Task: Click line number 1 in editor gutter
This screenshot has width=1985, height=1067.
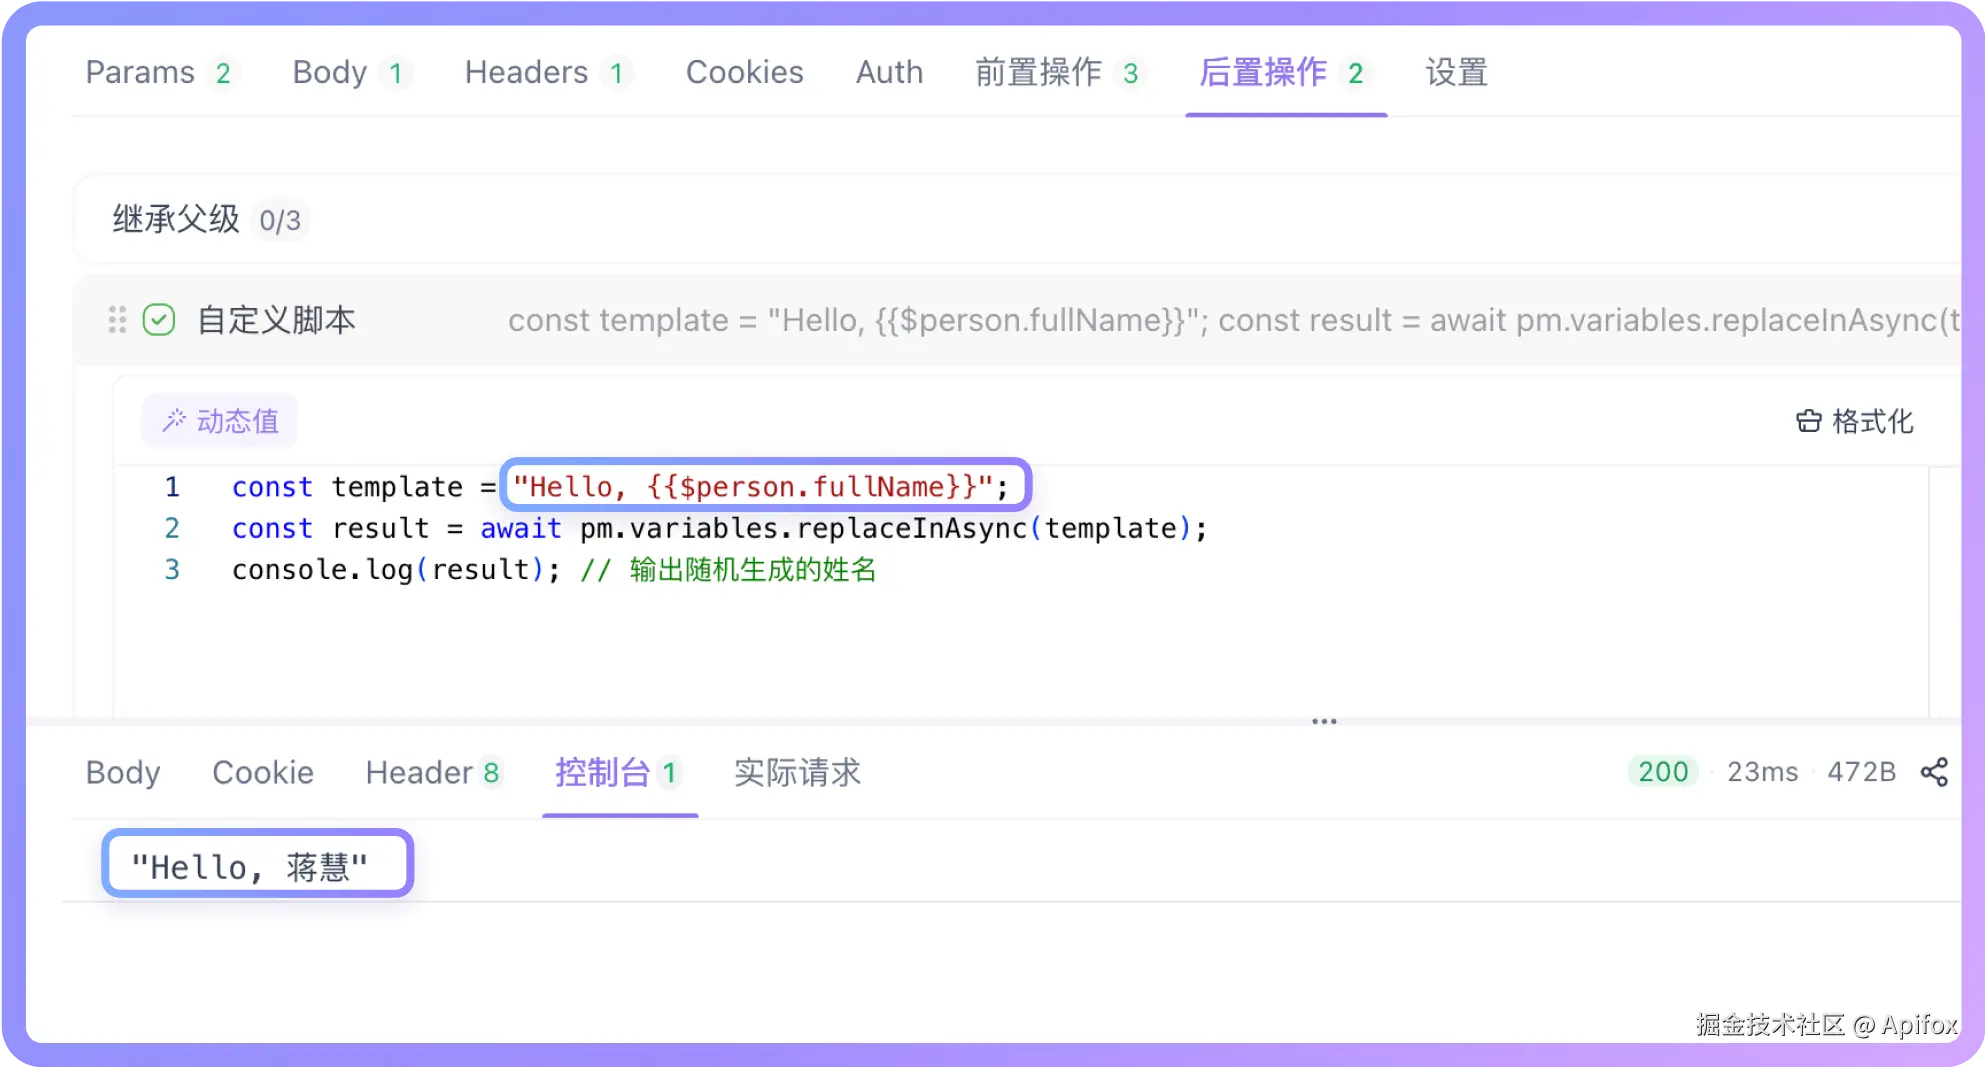Action: tap(172, 486)
